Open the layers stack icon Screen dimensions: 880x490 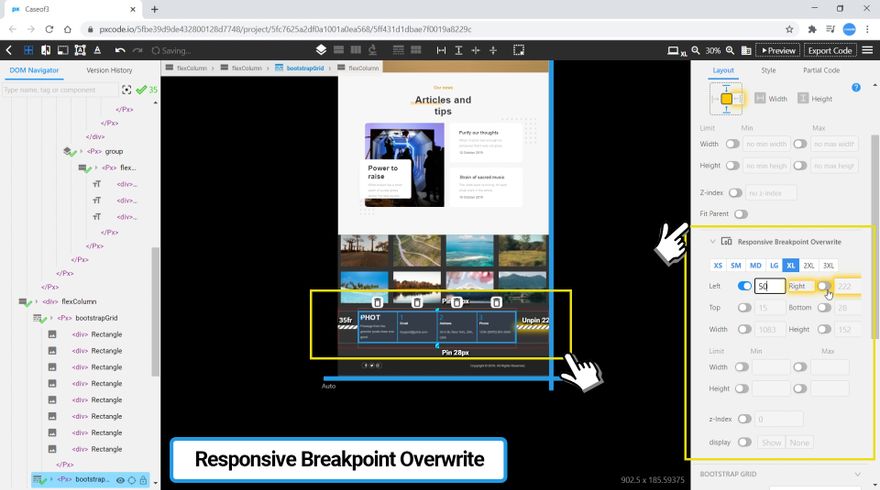click(x=321, y=50)
